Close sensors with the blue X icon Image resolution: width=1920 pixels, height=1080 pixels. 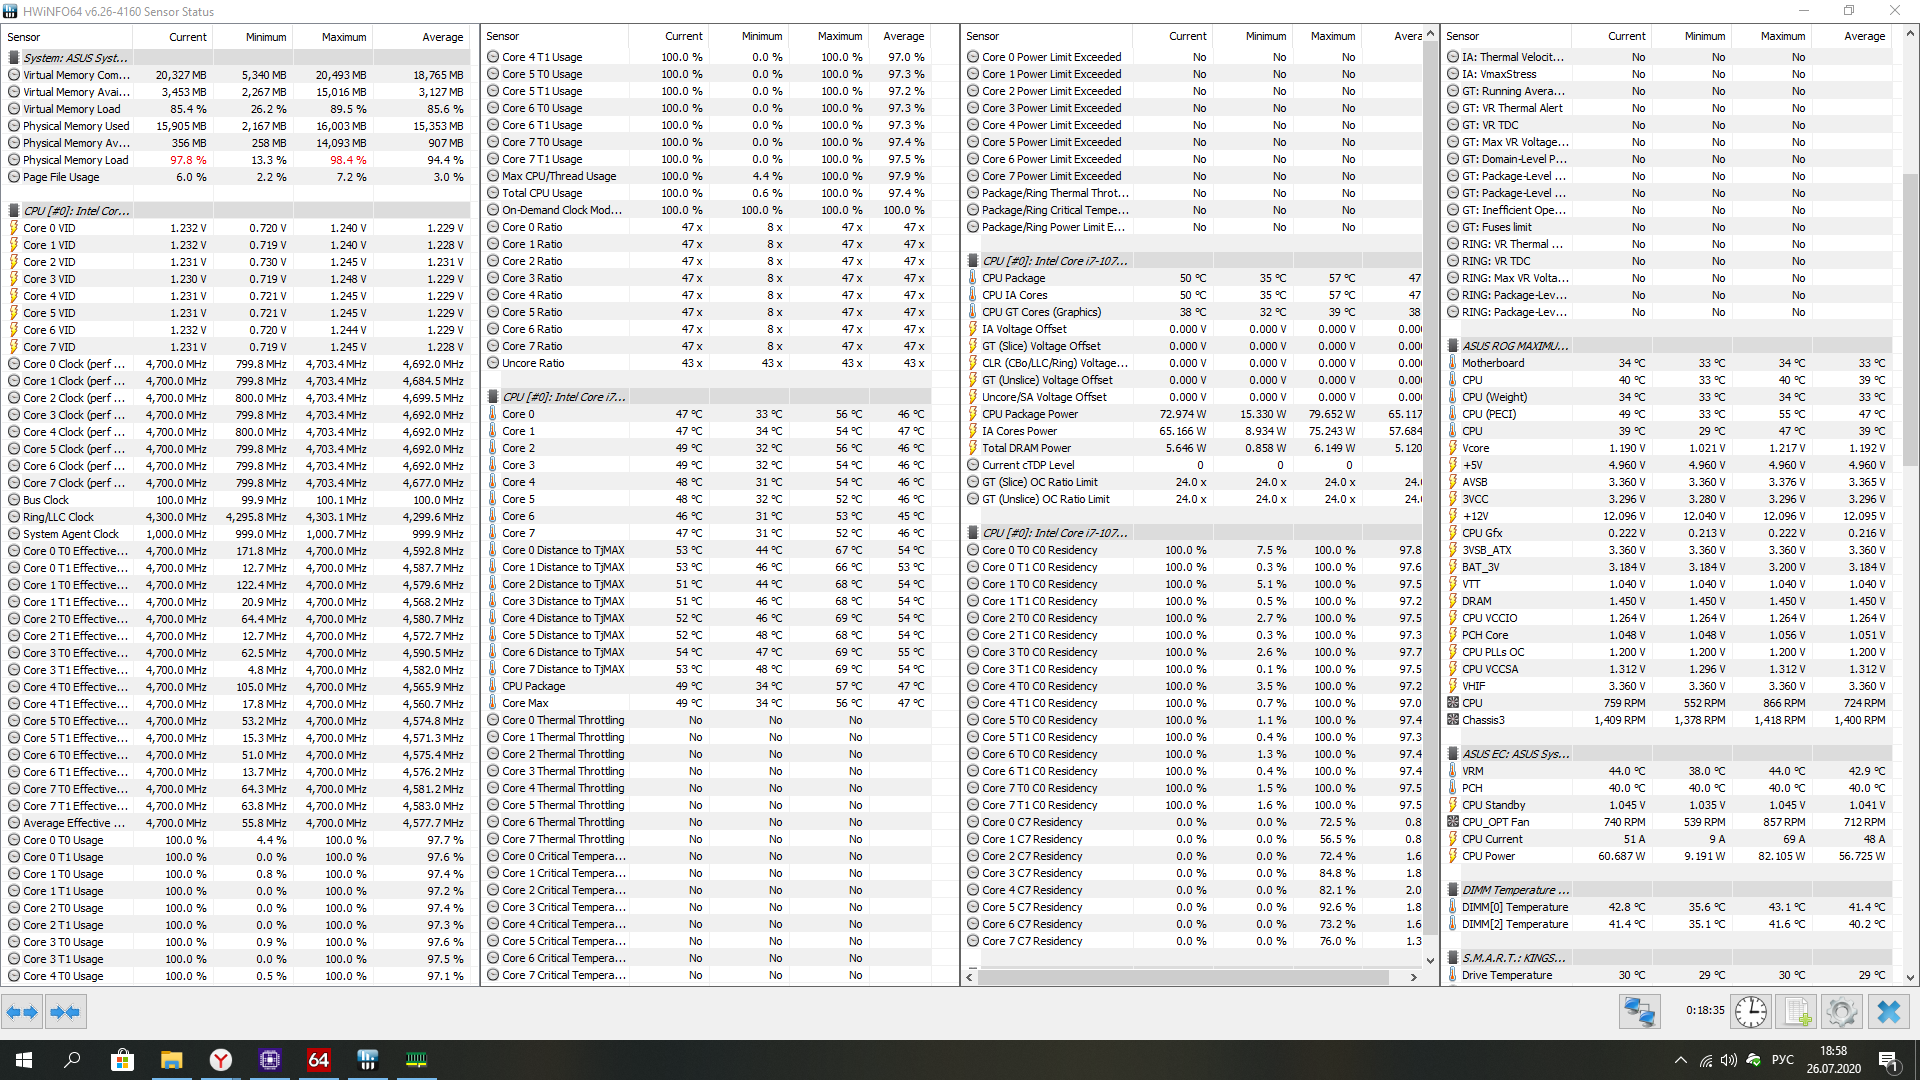[1888, 1012]
